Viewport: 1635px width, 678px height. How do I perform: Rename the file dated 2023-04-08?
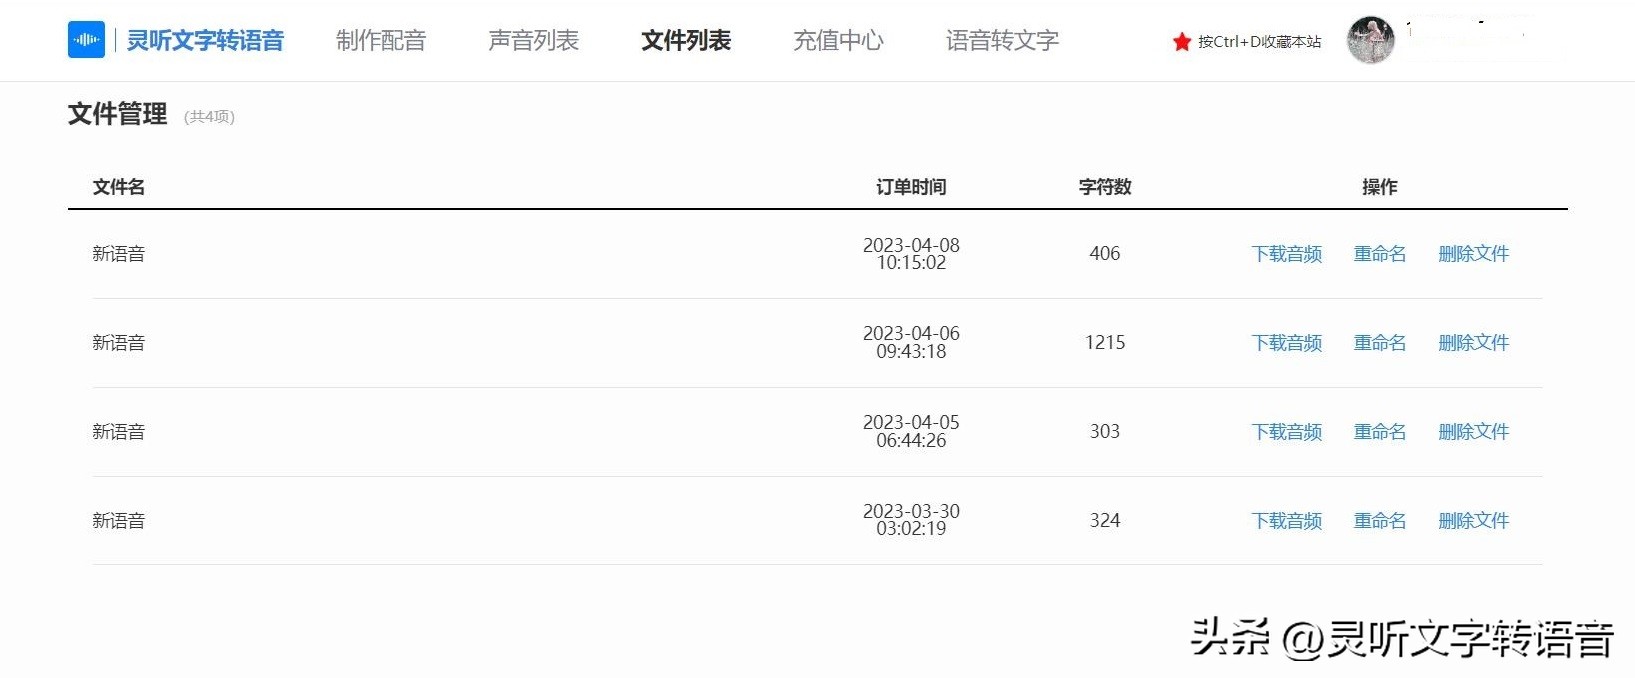point(1379,254)
